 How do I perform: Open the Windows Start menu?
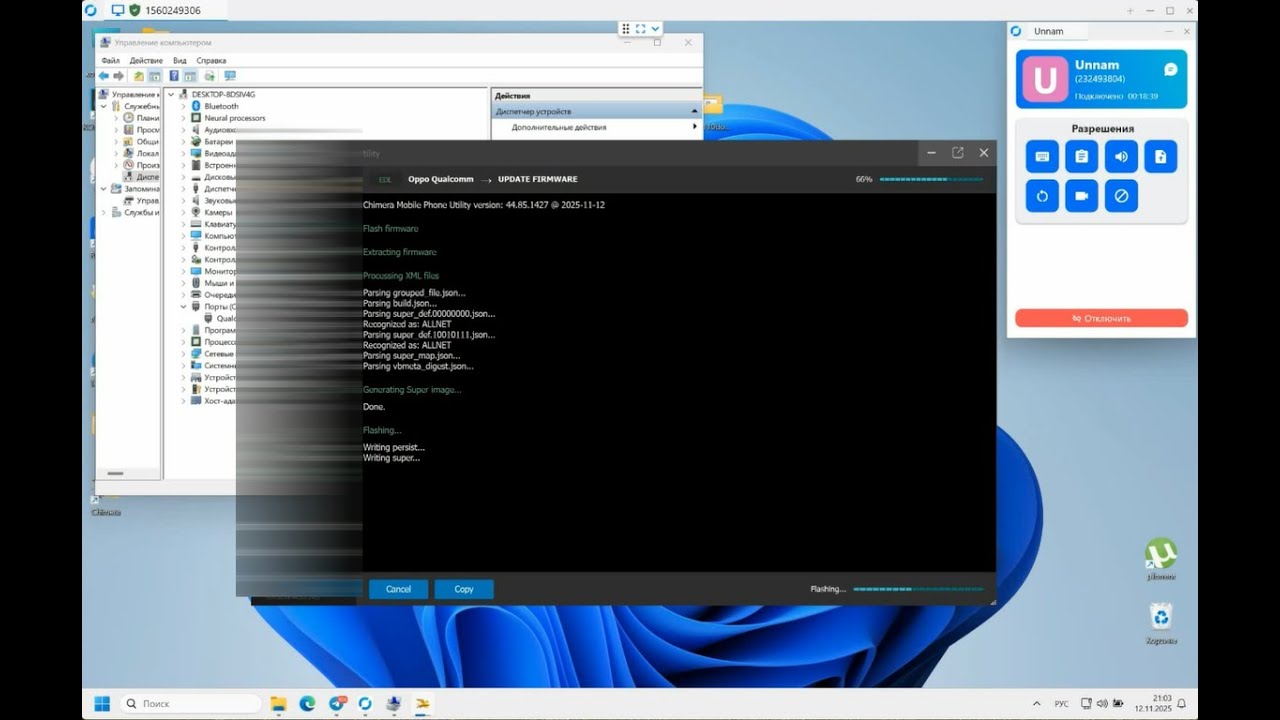tap(102, 703)
